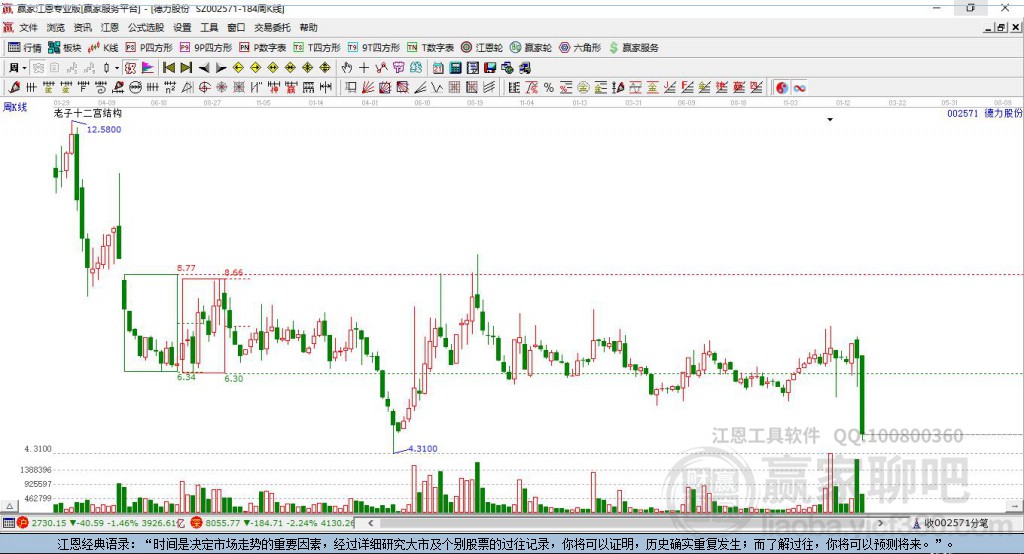Screen dimensions: 1024x554
Task: Open the T数字表 number table
Action: point(430,48)
